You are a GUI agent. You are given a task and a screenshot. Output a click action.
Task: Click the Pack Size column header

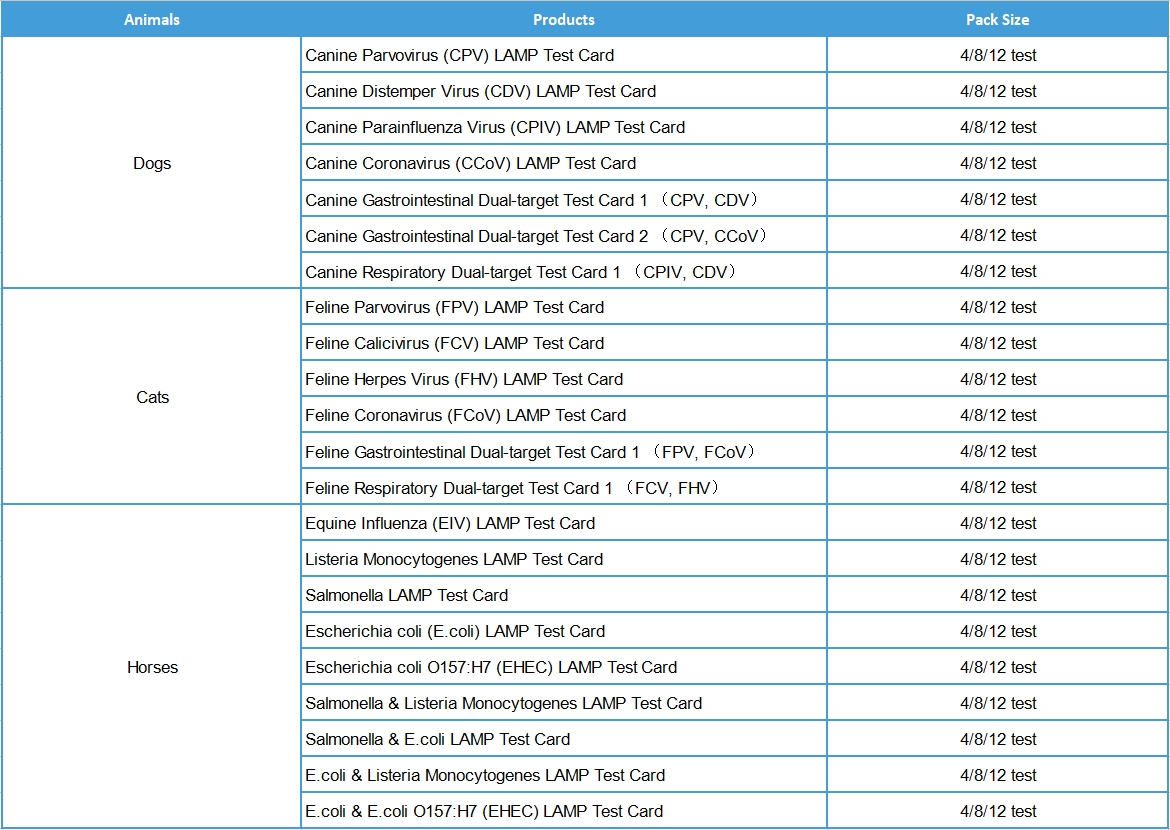point(997,20)
